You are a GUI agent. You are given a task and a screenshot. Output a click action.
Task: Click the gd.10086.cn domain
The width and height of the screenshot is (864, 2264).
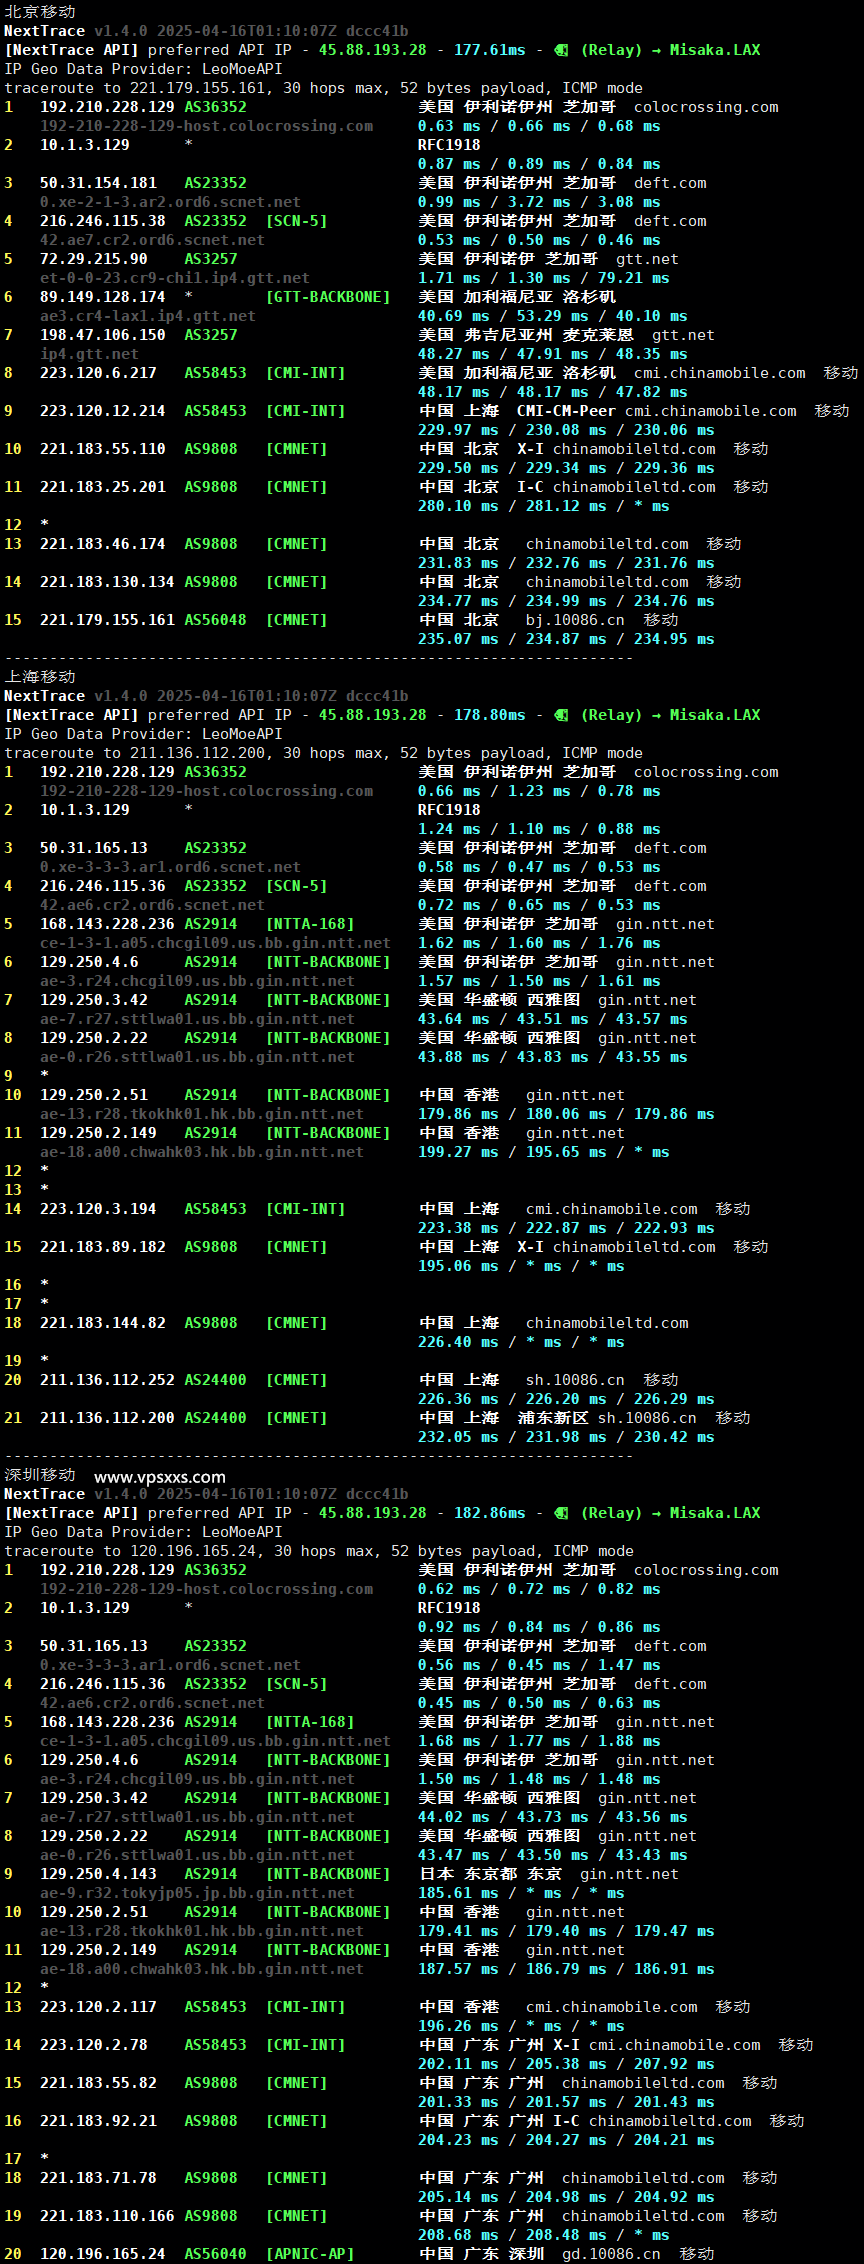(611, 2254)
